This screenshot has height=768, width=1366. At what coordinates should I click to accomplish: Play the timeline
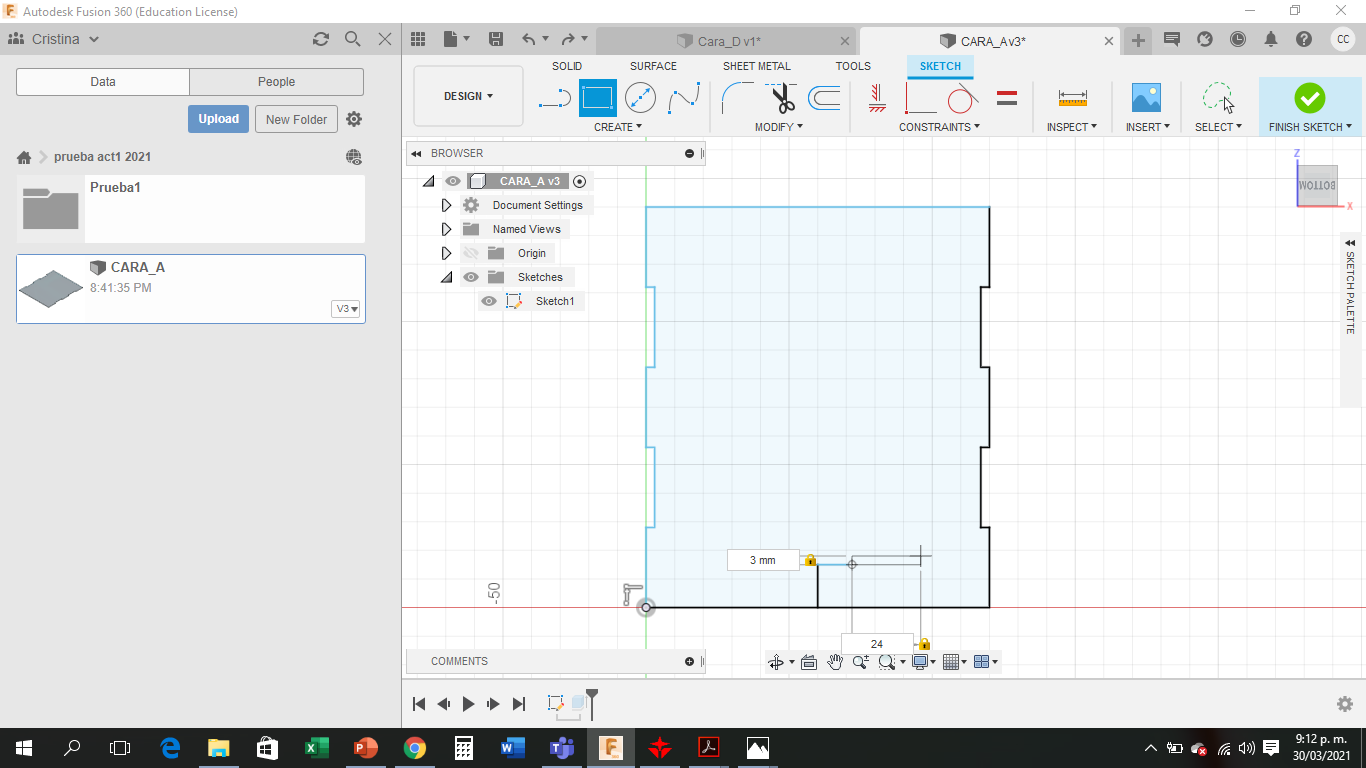click(x=468, y=704)
